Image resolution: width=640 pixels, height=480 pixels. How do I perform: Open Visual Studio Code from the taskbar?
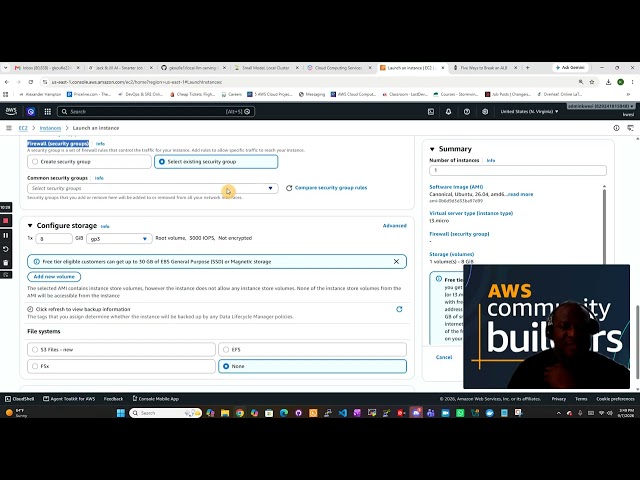[342, 413]
